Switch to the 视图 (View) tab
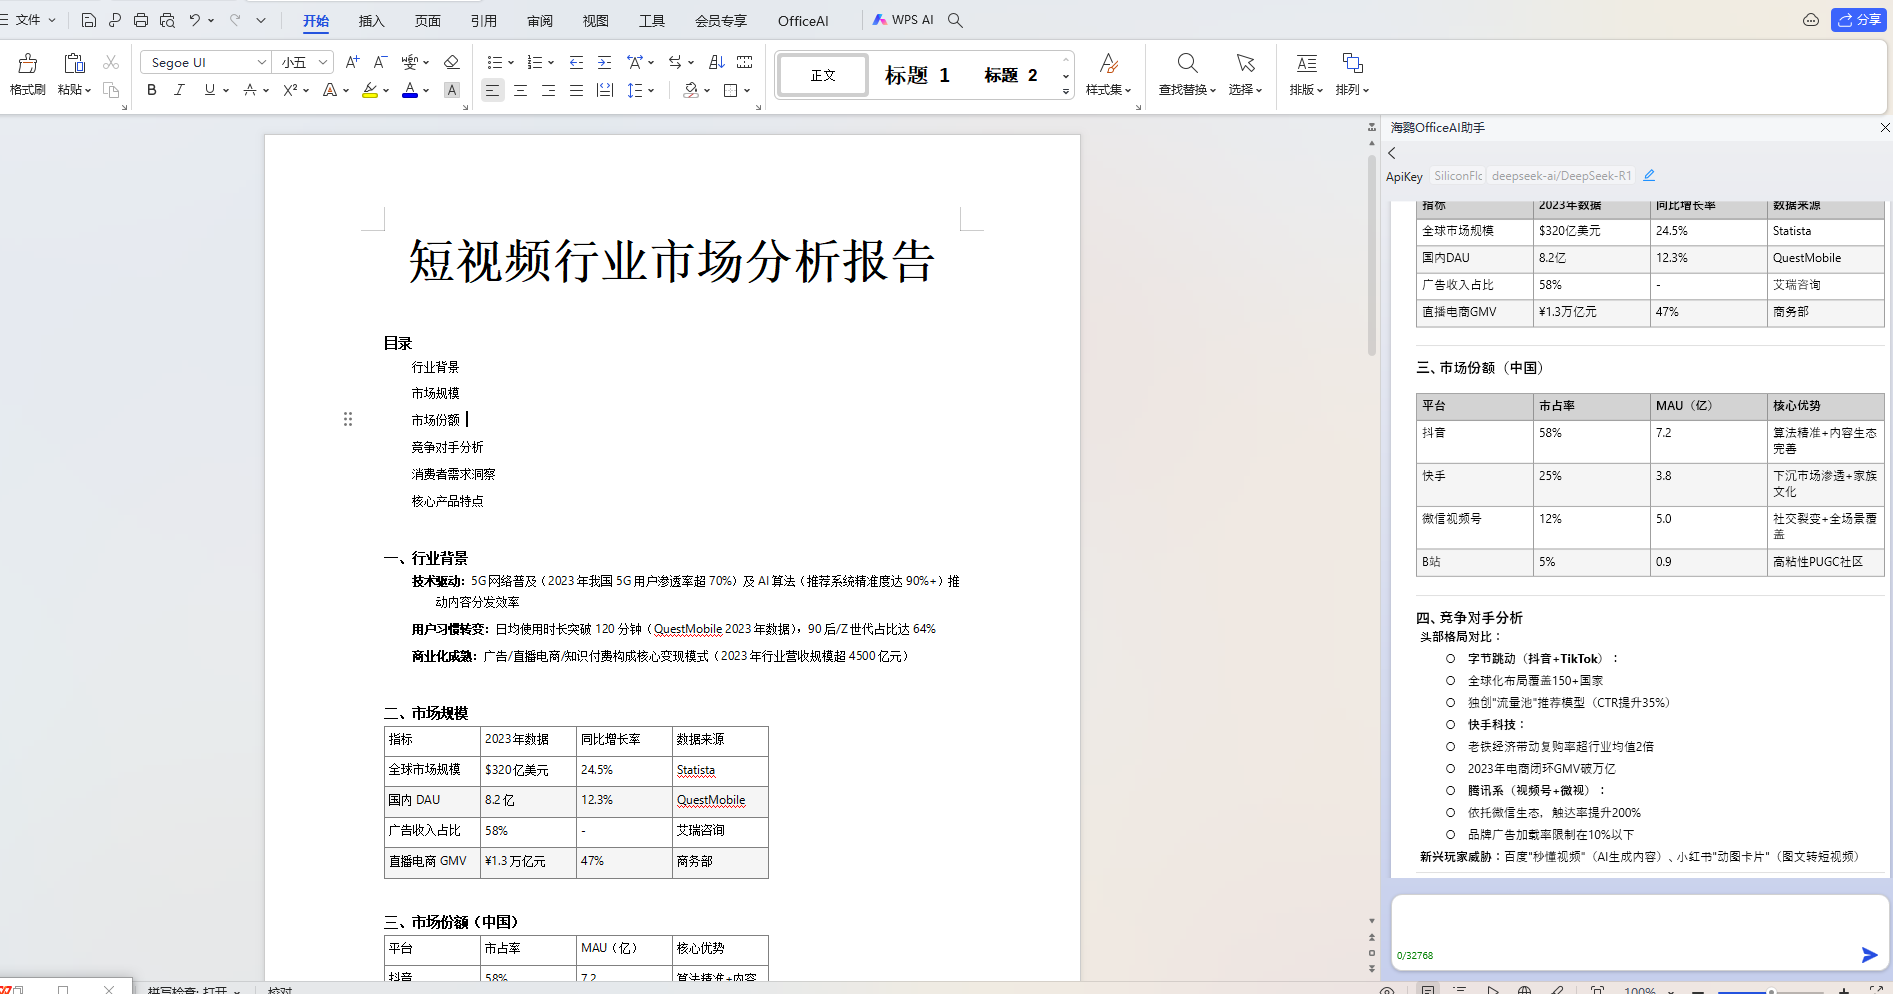Image resolution: width=1893 pixels, height=994 pixels. click(596, 20)
